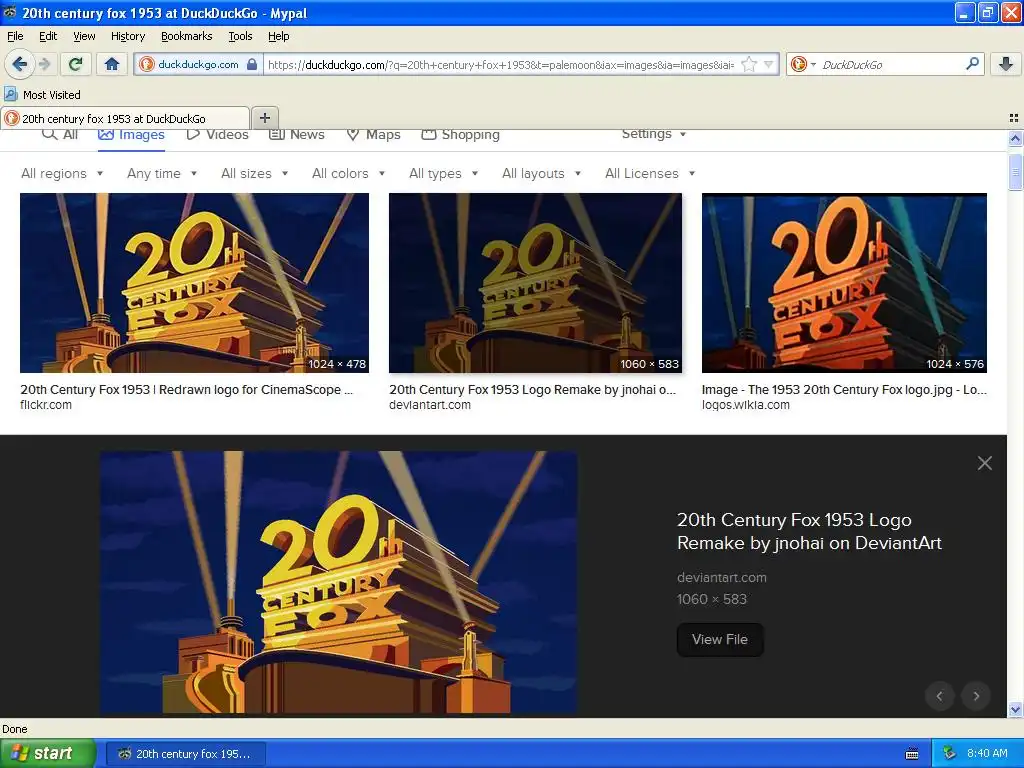
Task: Click the page scrollbar down arrow
Action: 1015,710
